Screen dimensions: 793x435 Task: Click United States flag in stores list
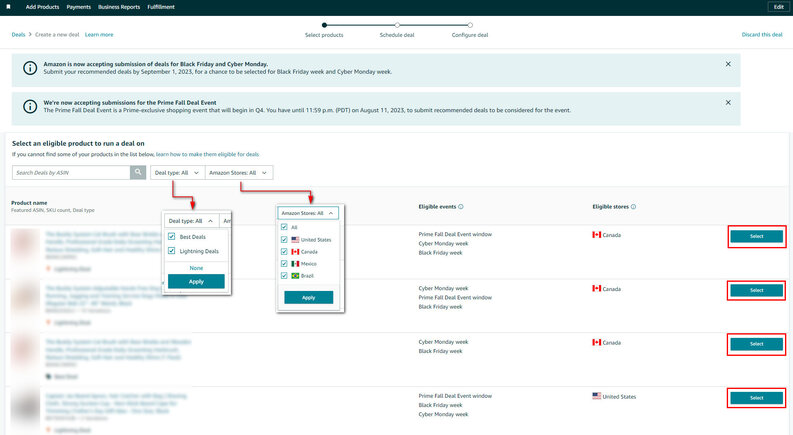(295, 240)
